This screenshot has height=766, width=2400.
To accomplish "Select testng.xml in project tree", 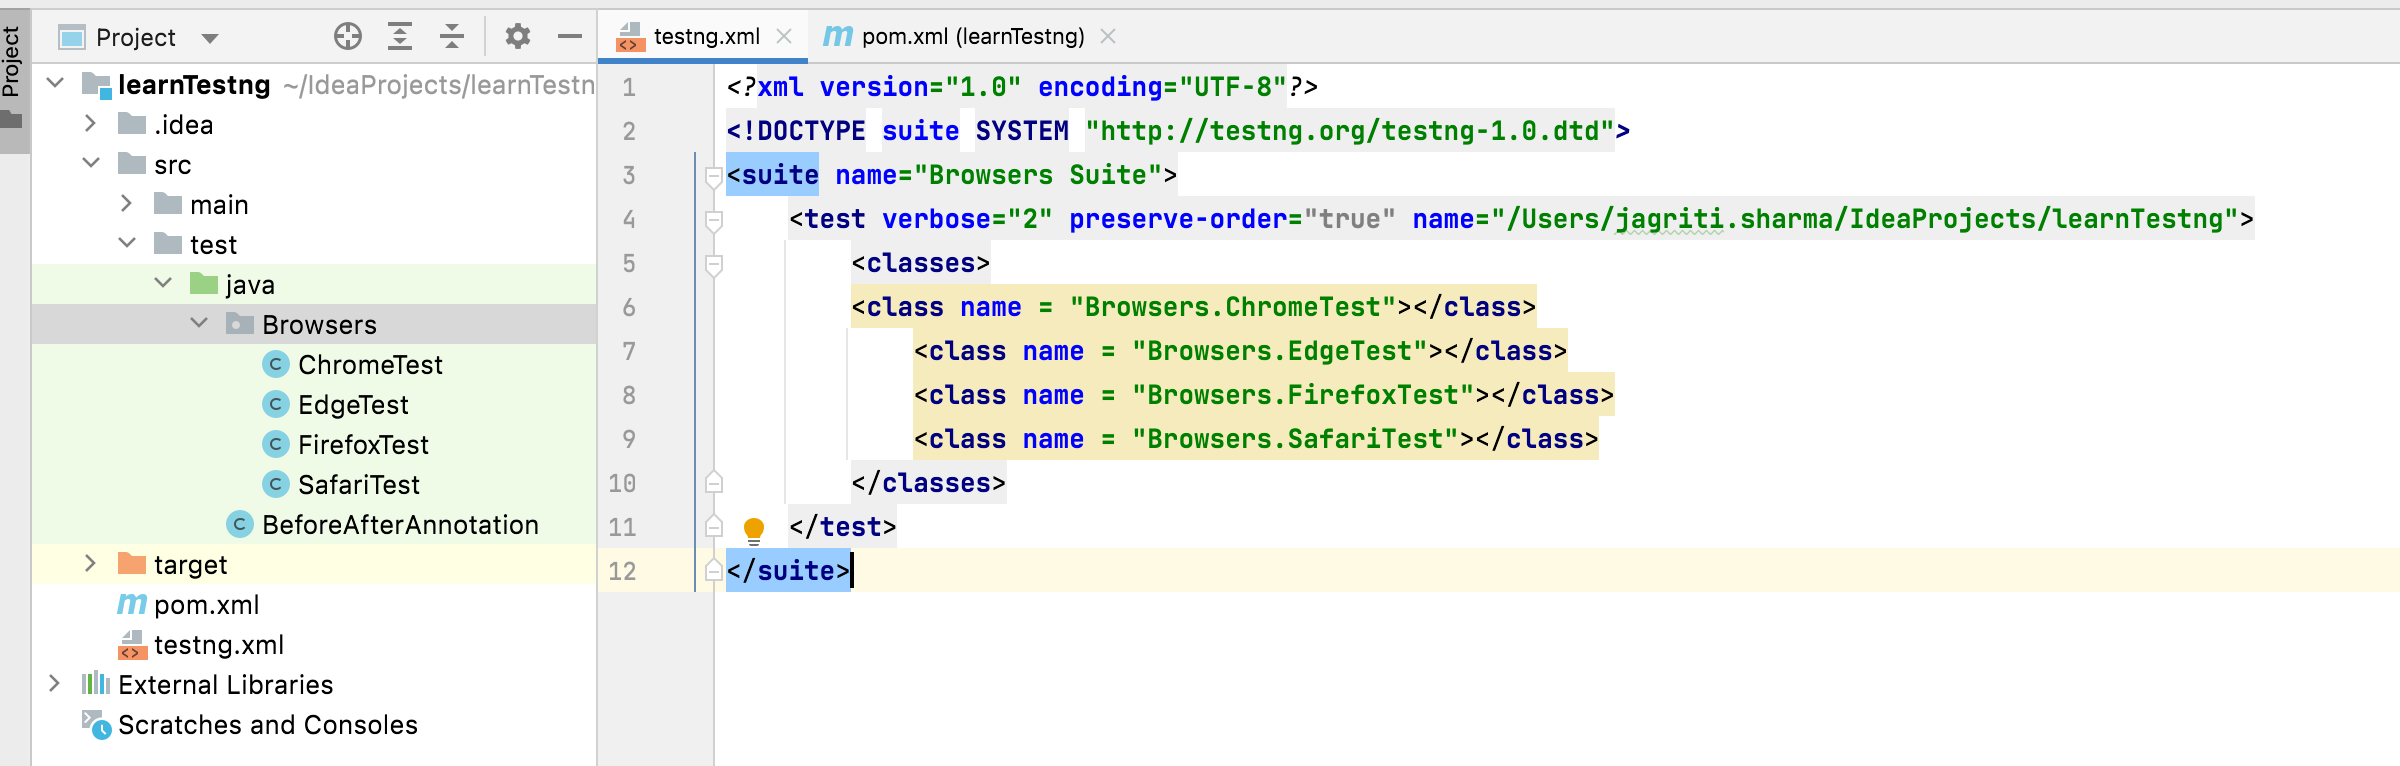I will 219,645.
